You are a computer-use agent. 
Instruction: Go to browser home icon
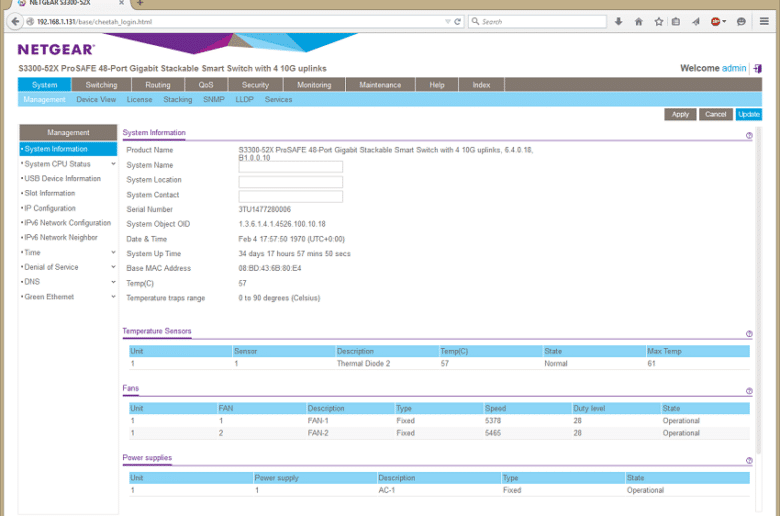tap(639, 21)
